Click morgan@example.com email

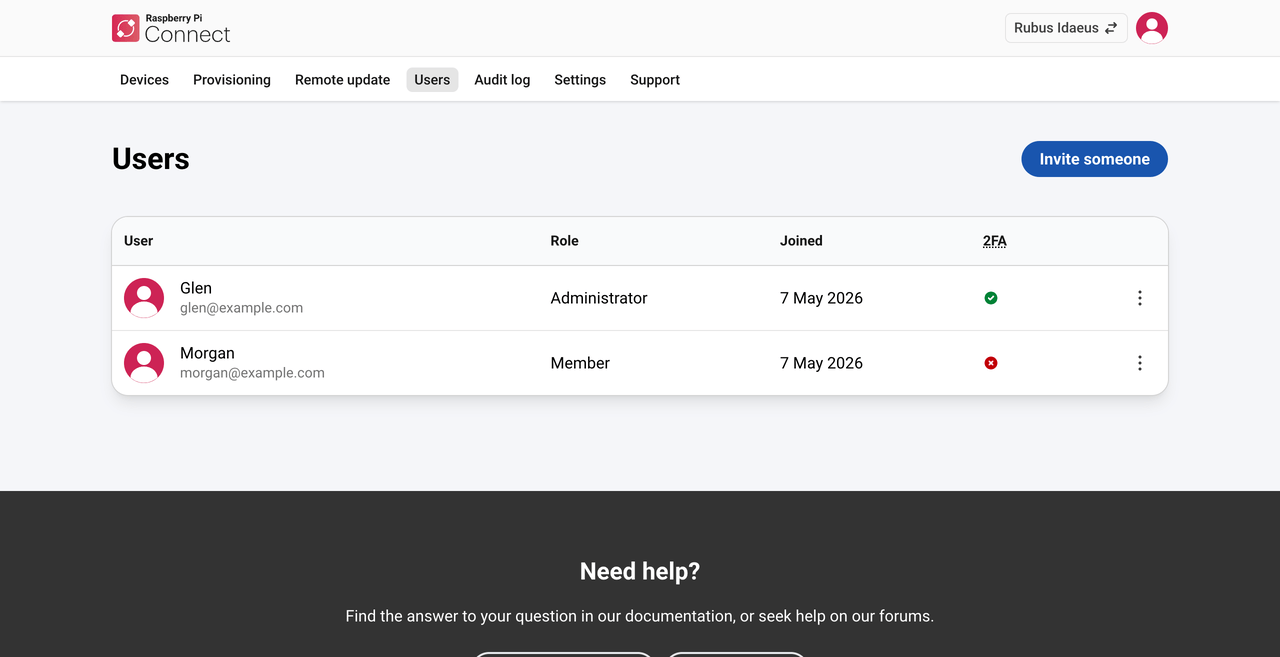click(252, 373)
